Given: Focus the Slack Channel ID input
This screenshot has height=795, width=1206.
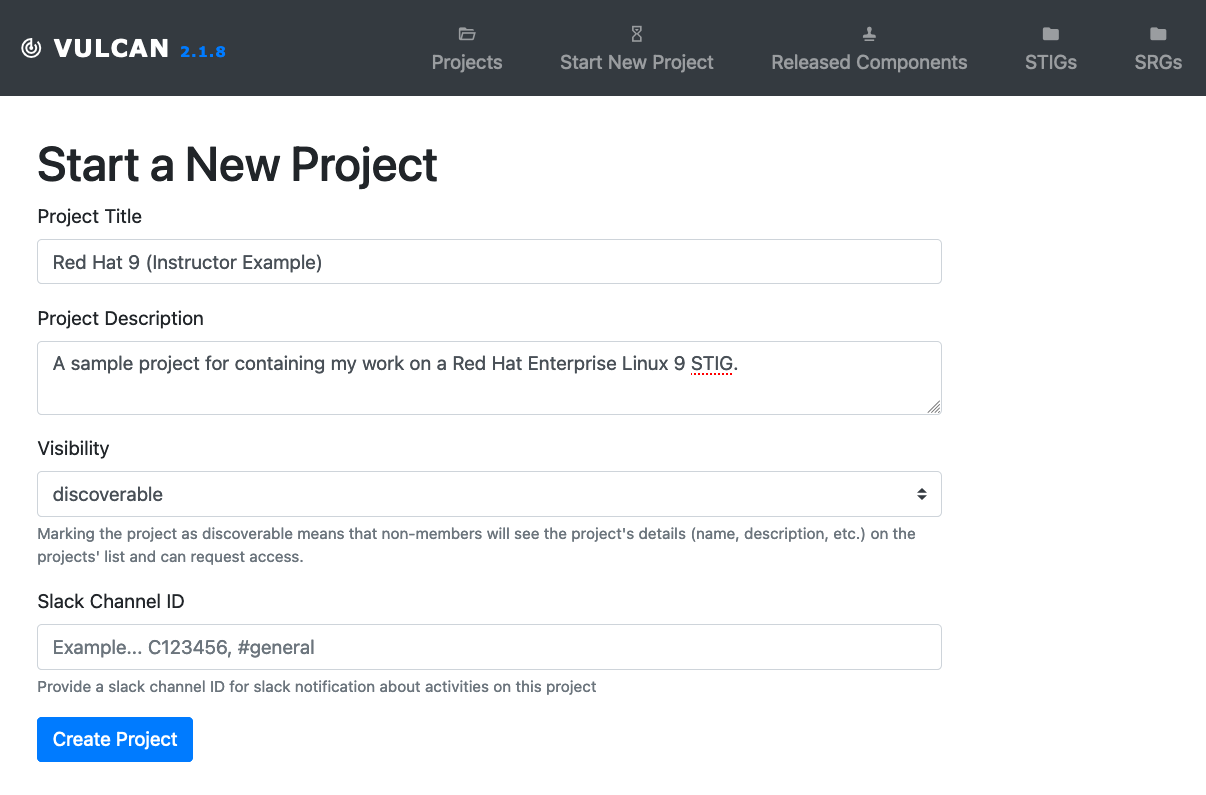Looking at the screenshot, I should point(489,647).
